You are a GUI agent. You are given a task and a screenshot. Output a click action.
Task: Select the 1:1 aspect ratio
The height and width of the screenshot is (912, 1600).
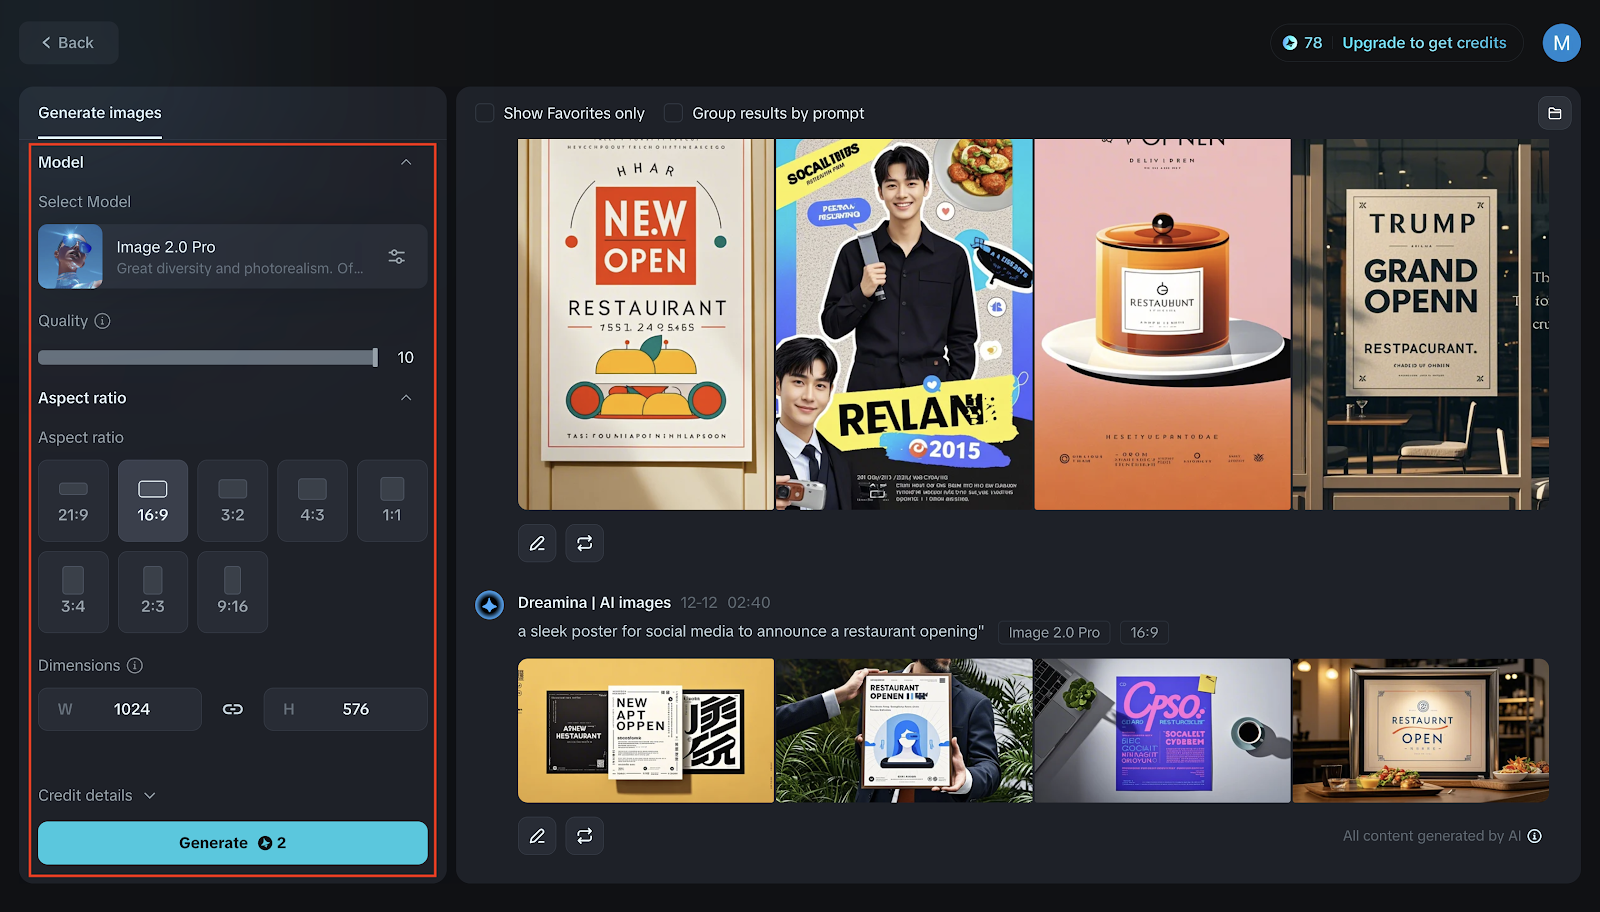point(392,501)
